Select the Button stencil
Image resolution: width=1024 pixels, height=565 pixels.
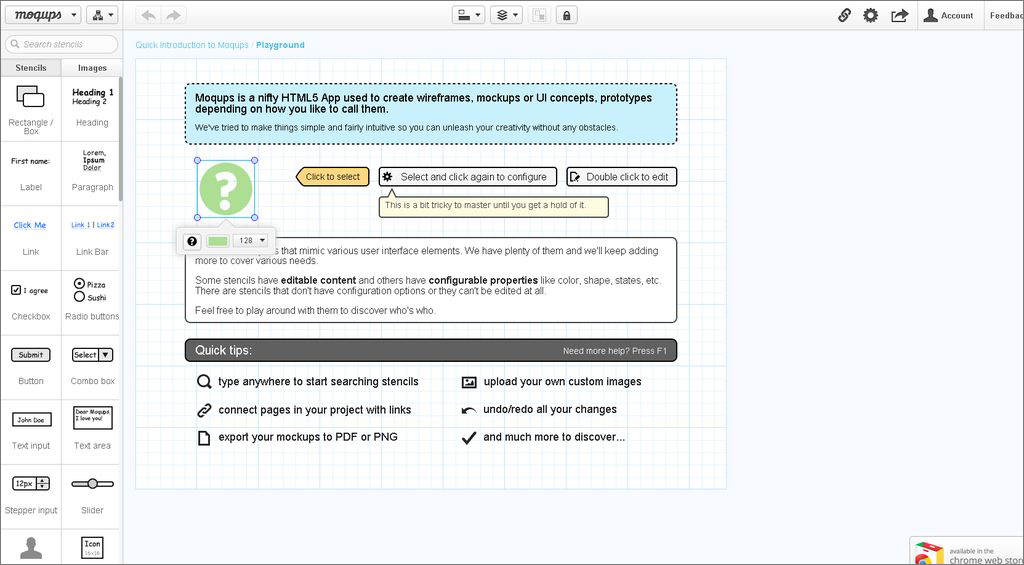pos(31,367)
